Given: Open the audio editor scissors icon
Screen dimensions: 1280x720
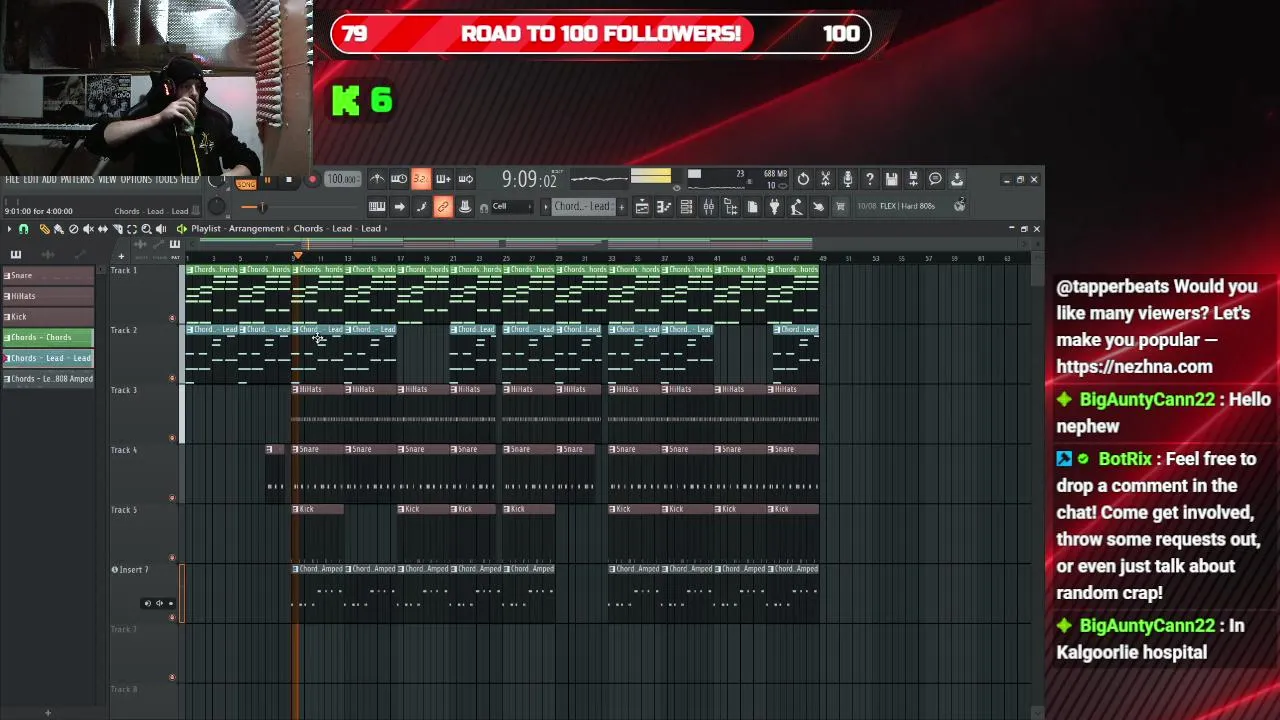Looking at the screenshot, I should coord(825,180).
